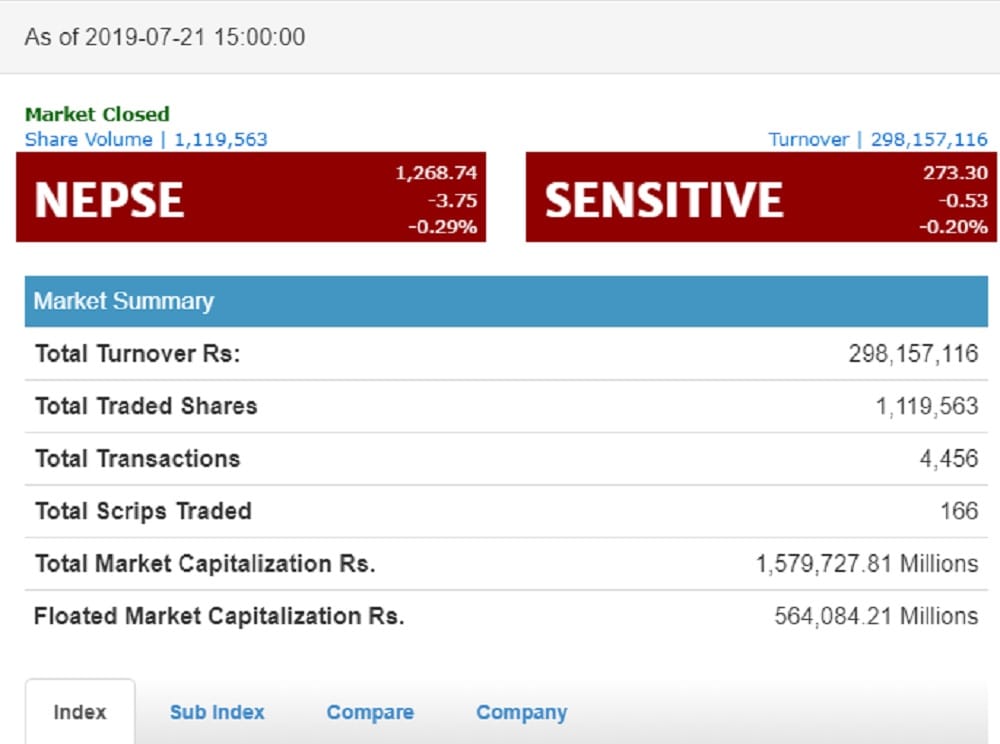1000x744 pixels.
Task: Click the SENSITIVE value 273.30
Action: (955, 172)
